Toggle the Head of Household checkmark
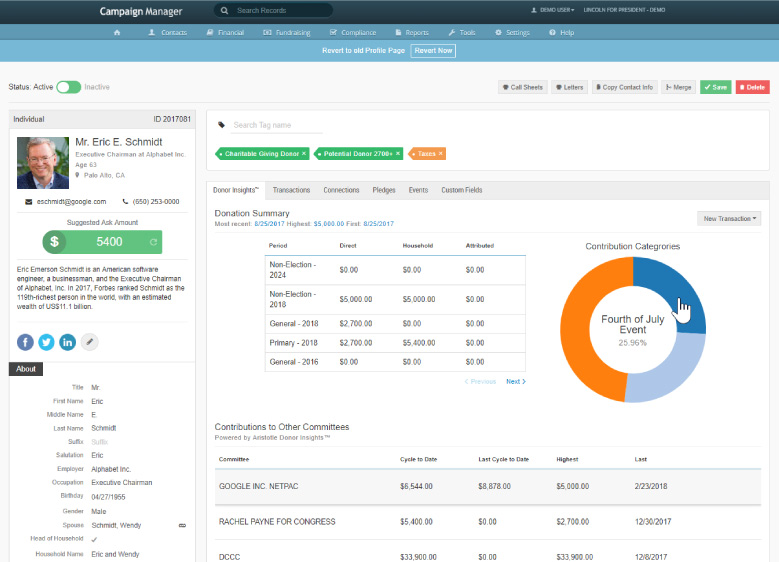This screenshot has width=779, height=562. coord(94,538)
